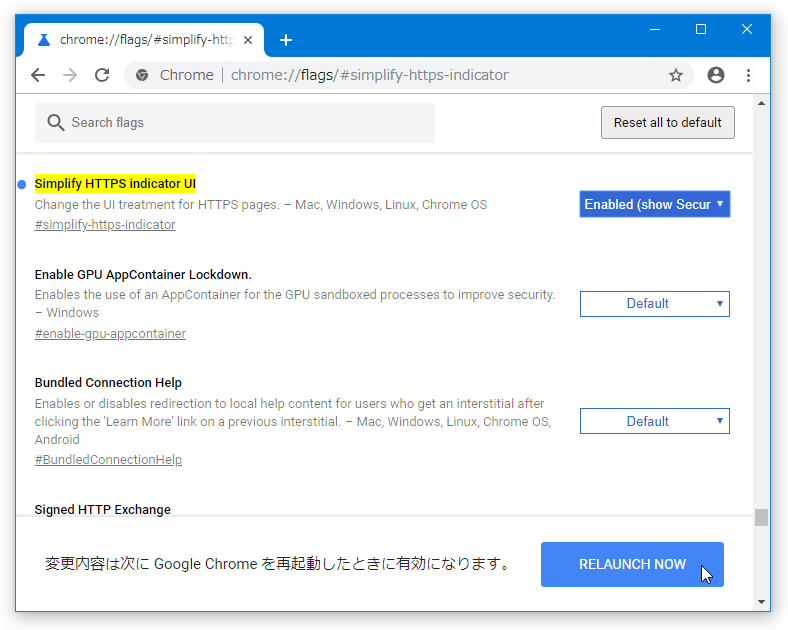
Task: Click the forward navigation arrow
Action: coord(70,75)
